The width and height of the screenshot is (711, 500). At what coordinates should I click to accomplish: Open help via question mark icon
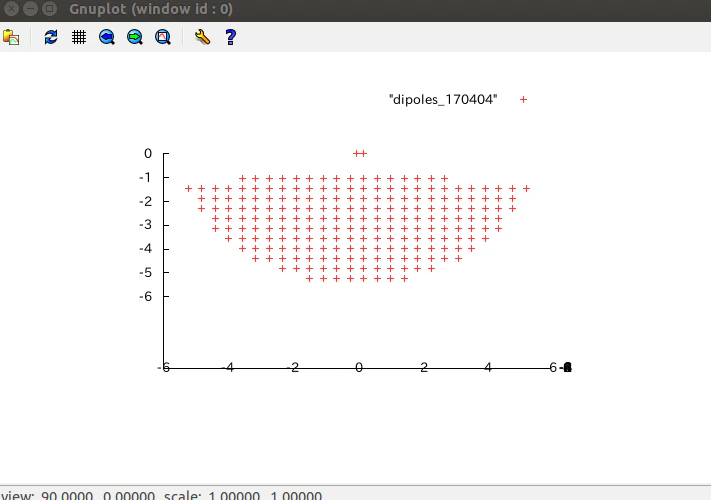tap(230, 37)
